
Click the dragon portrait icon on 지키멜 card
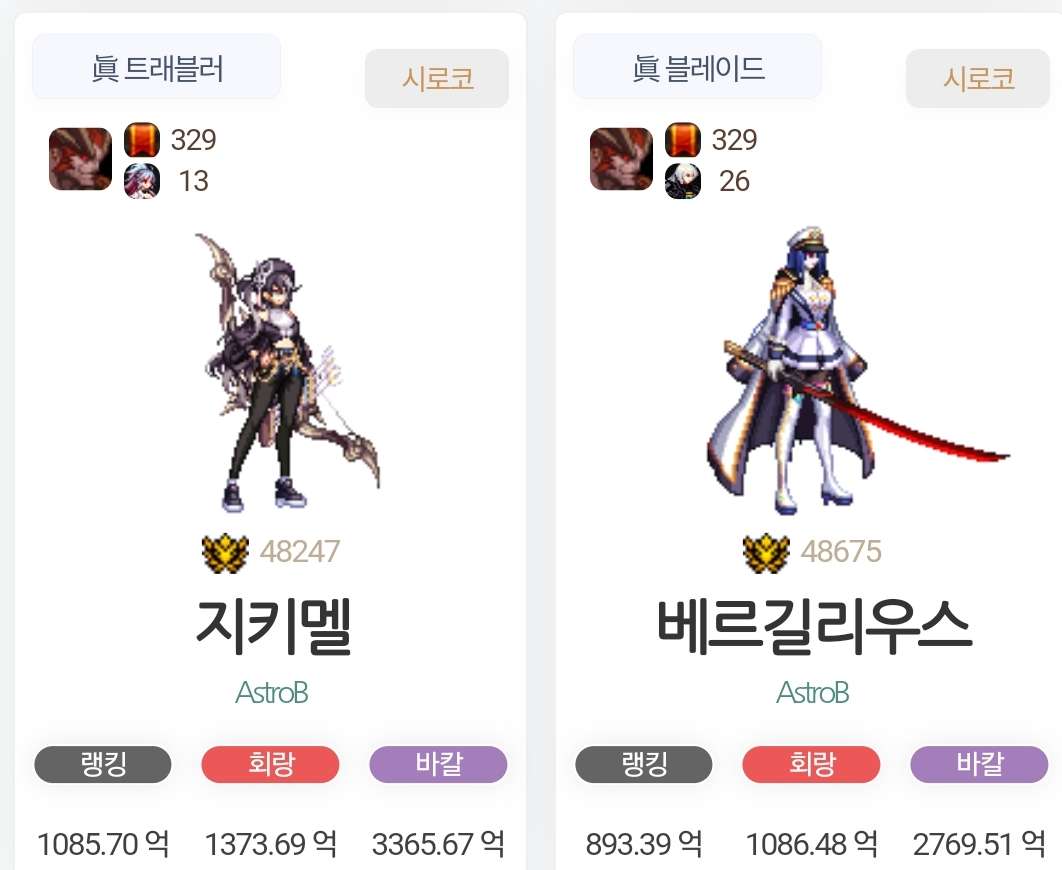pyautogui.click(x=80, y=159)
